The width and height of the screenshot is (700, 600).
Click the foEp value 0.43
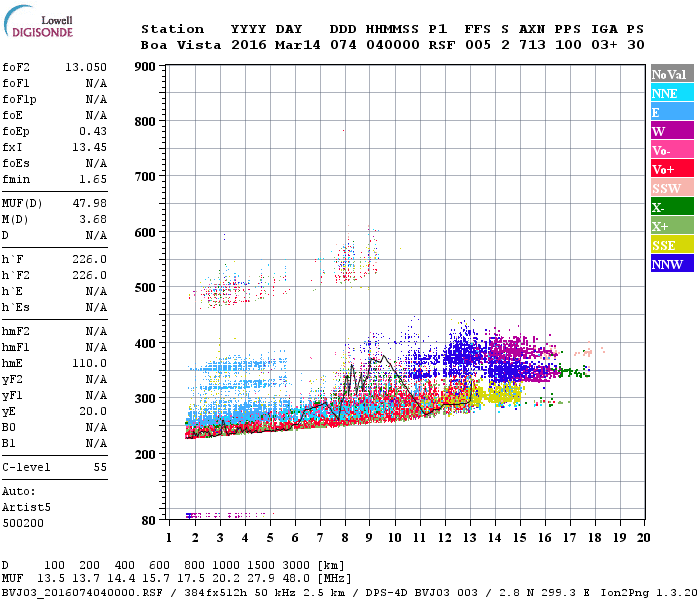click(x=93, y=131)
